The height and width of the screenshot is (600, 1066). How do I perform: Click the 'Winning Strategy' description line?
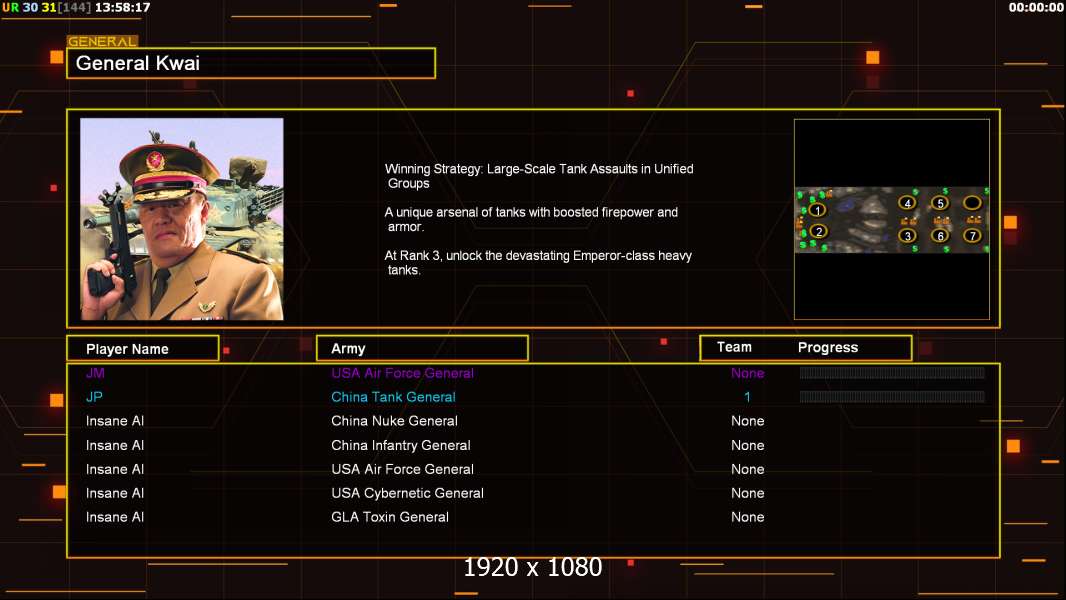pos(539,176)
